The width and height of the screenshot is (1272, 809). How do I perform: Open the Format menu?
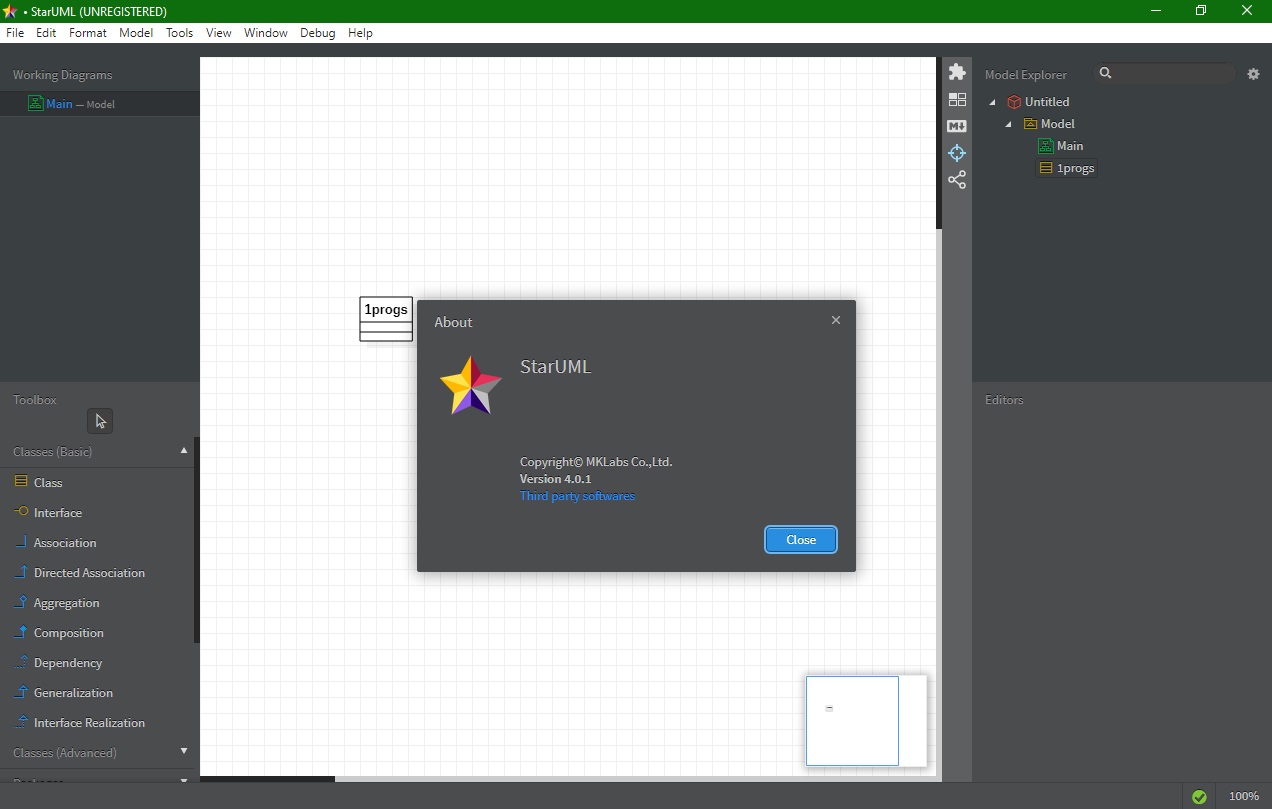(88, 32)
